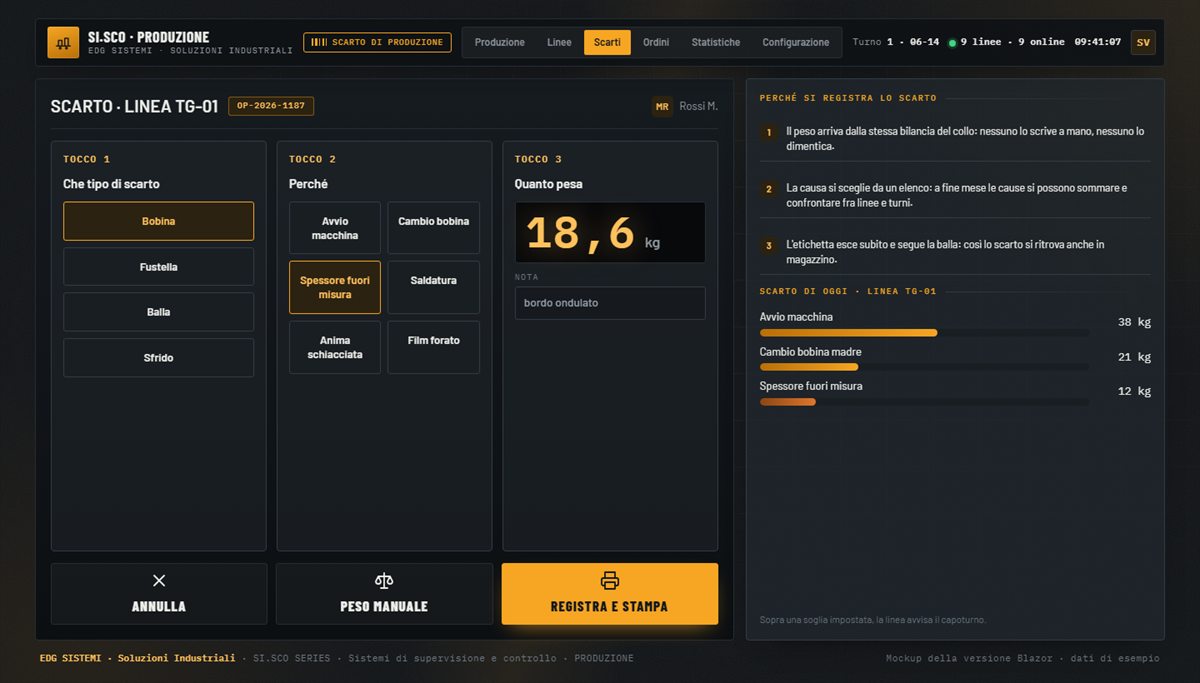Go to the Scarti tab
This screenshot has width=1200, height=683.
click(607, 42)
